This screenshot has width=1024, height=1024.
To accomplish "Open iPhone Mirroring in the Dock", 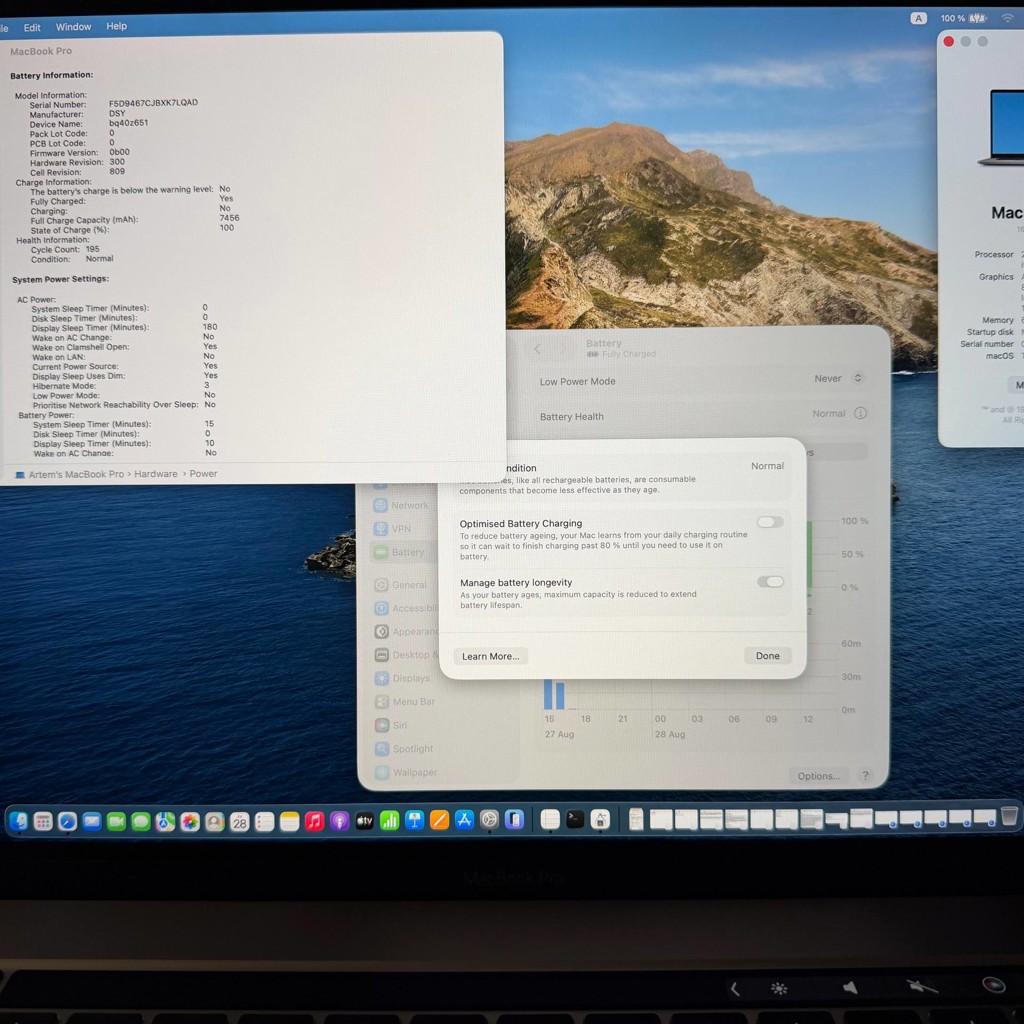I will 515,819.
